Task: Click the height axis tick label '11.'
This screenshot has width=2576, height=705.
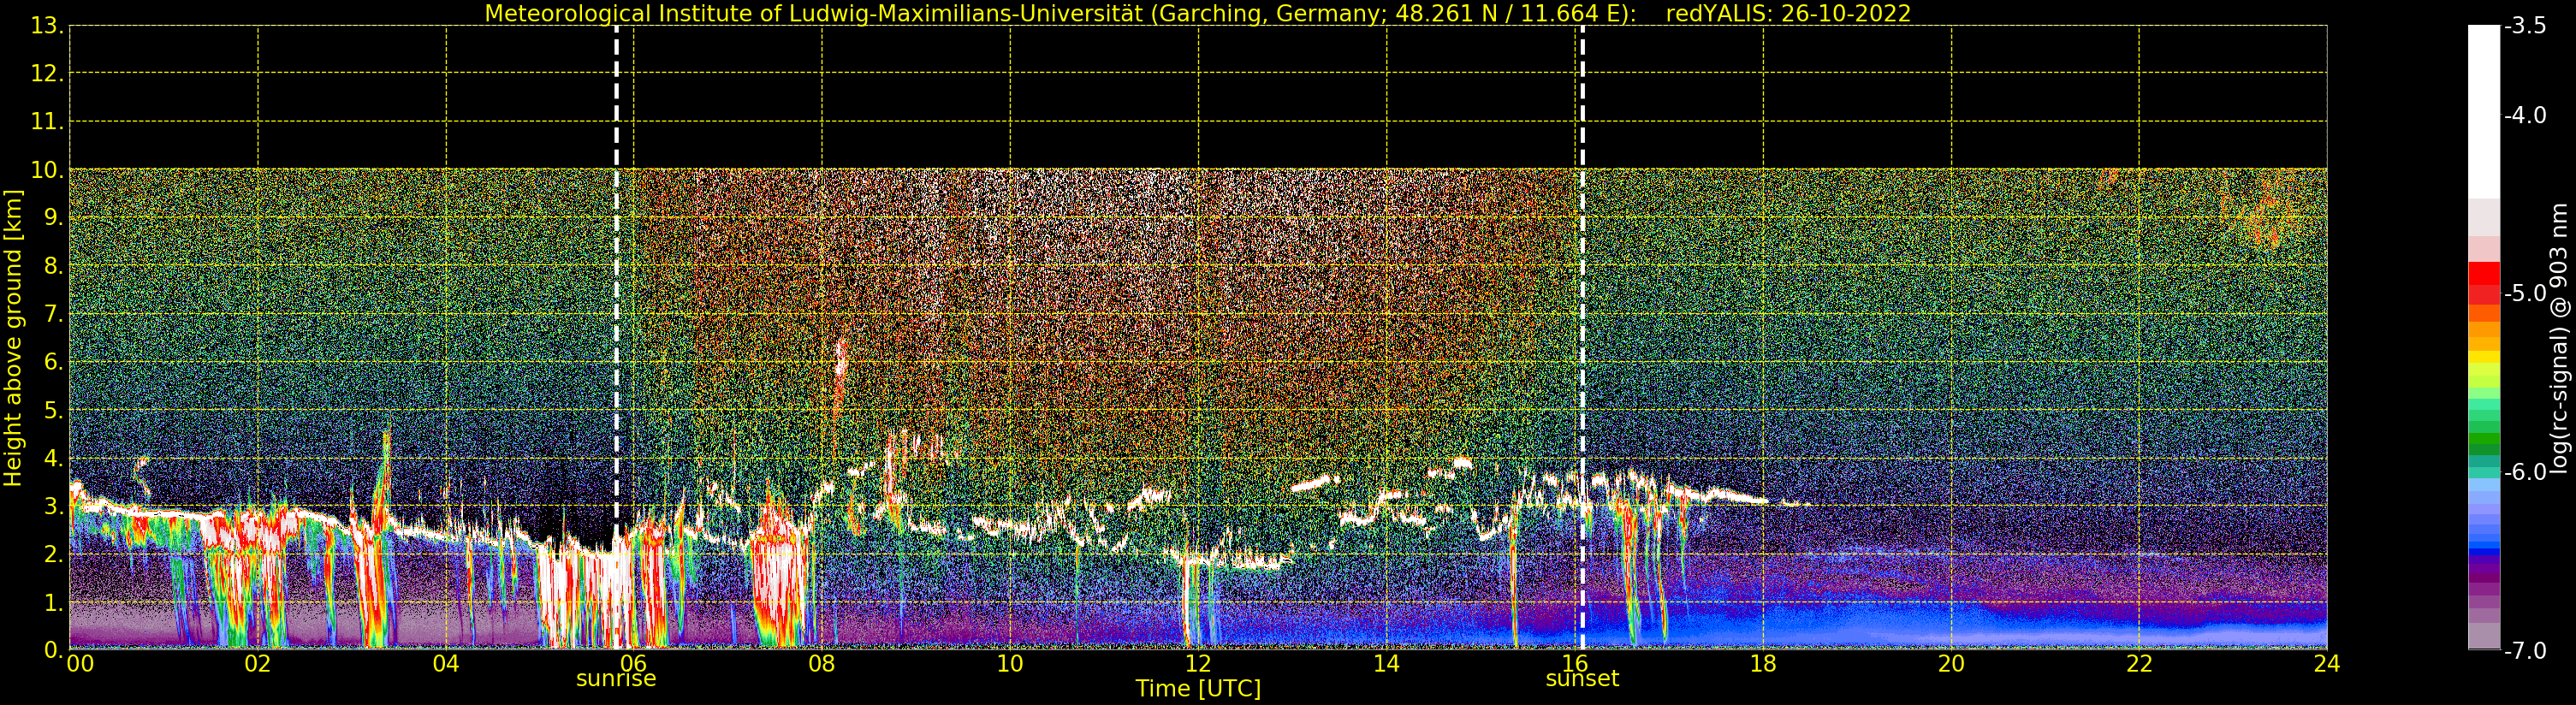Action: click(47, 122)
